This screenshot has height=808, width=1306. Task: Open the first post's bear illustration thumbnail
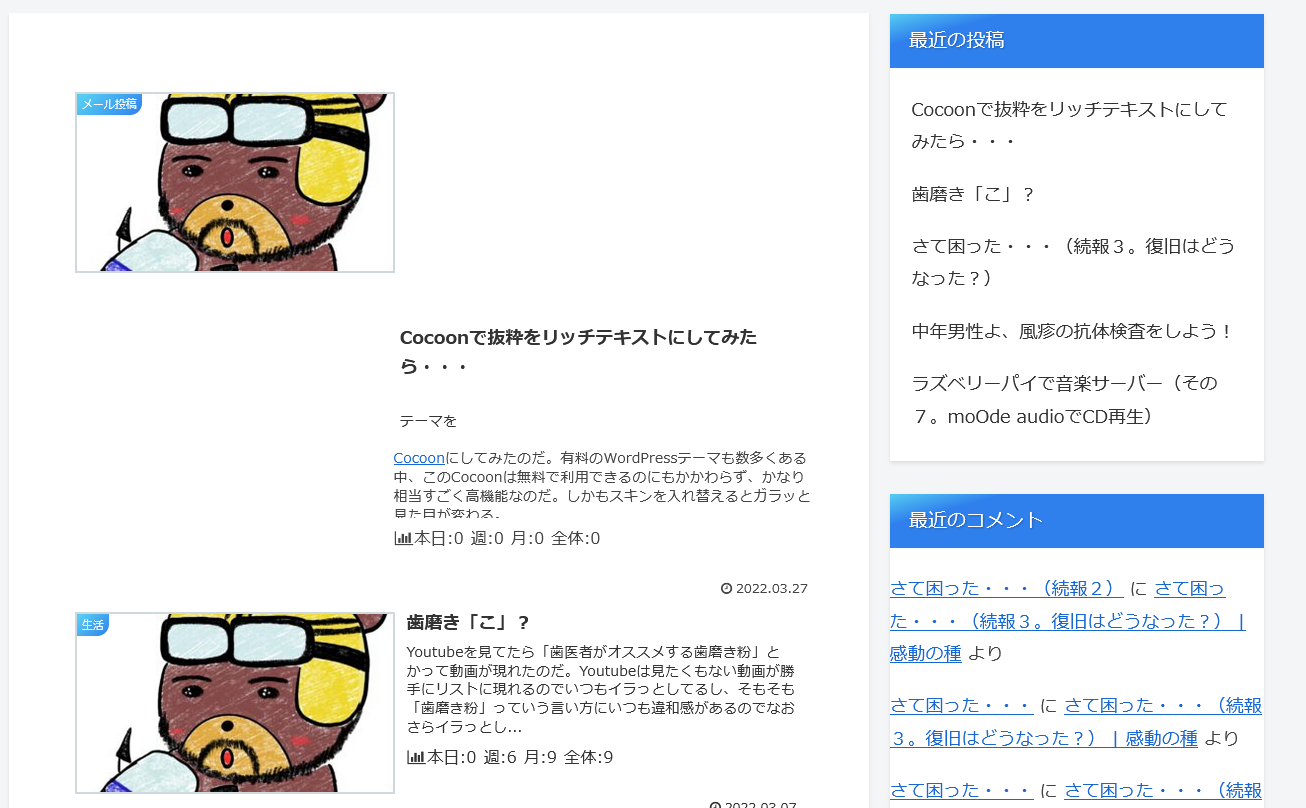click(x=235, y=182)
